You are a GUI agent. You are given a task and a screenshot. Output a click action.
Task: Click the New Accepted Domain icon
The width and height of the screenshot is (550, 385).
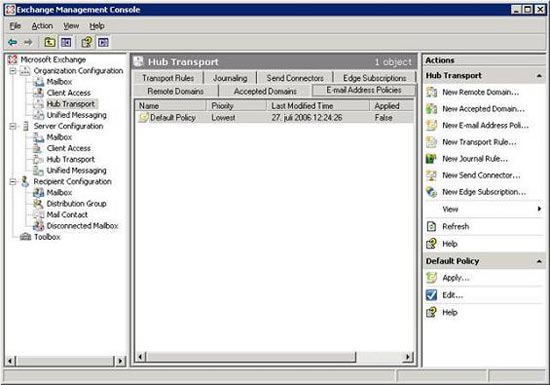[x=431, y=109]
